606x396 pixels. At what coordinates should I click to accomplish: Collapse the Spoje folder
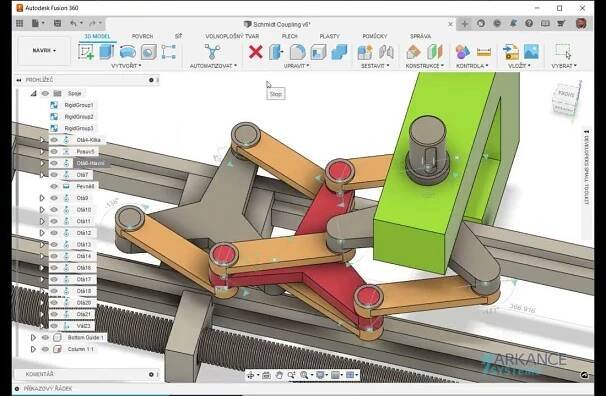pyautogui.click(x=33, y=93)
